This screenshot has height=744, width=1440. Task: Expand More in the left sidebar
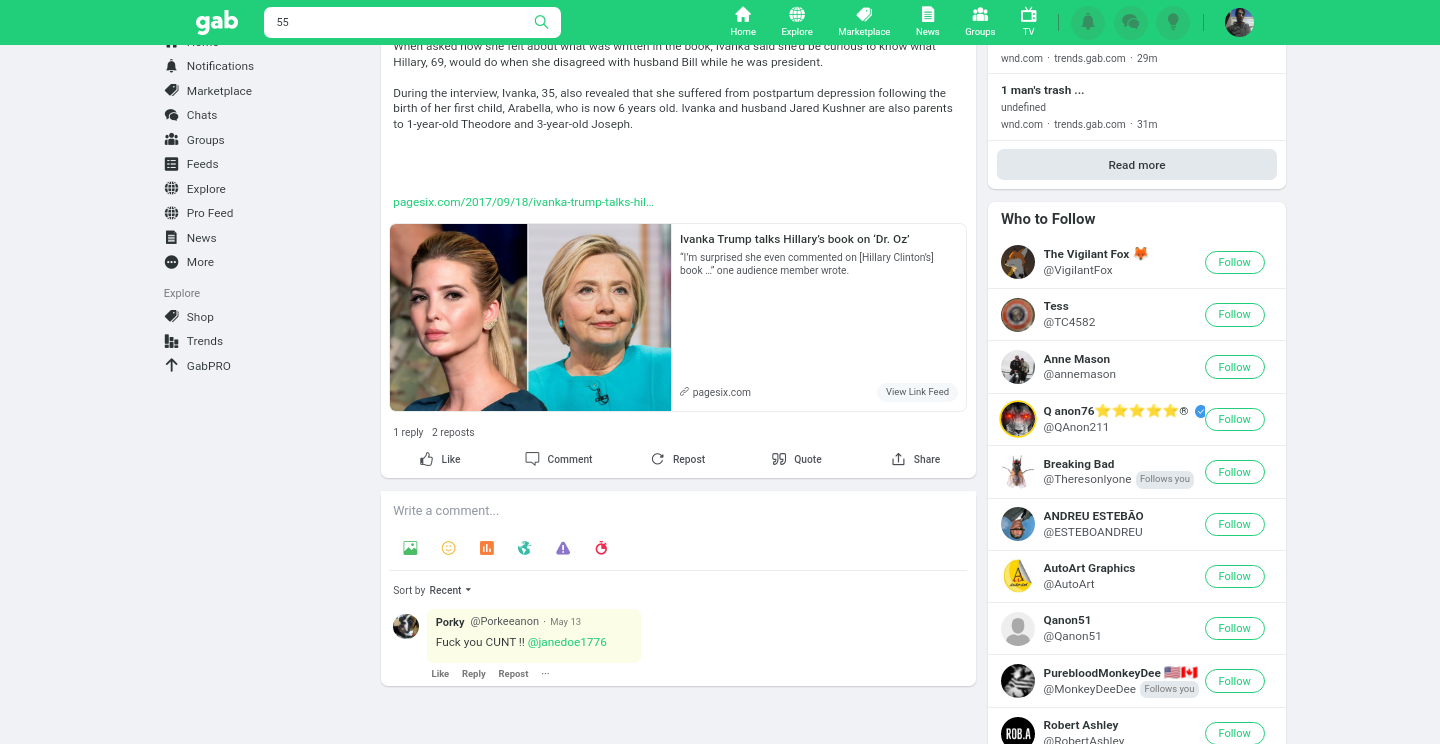pos(189,262)
